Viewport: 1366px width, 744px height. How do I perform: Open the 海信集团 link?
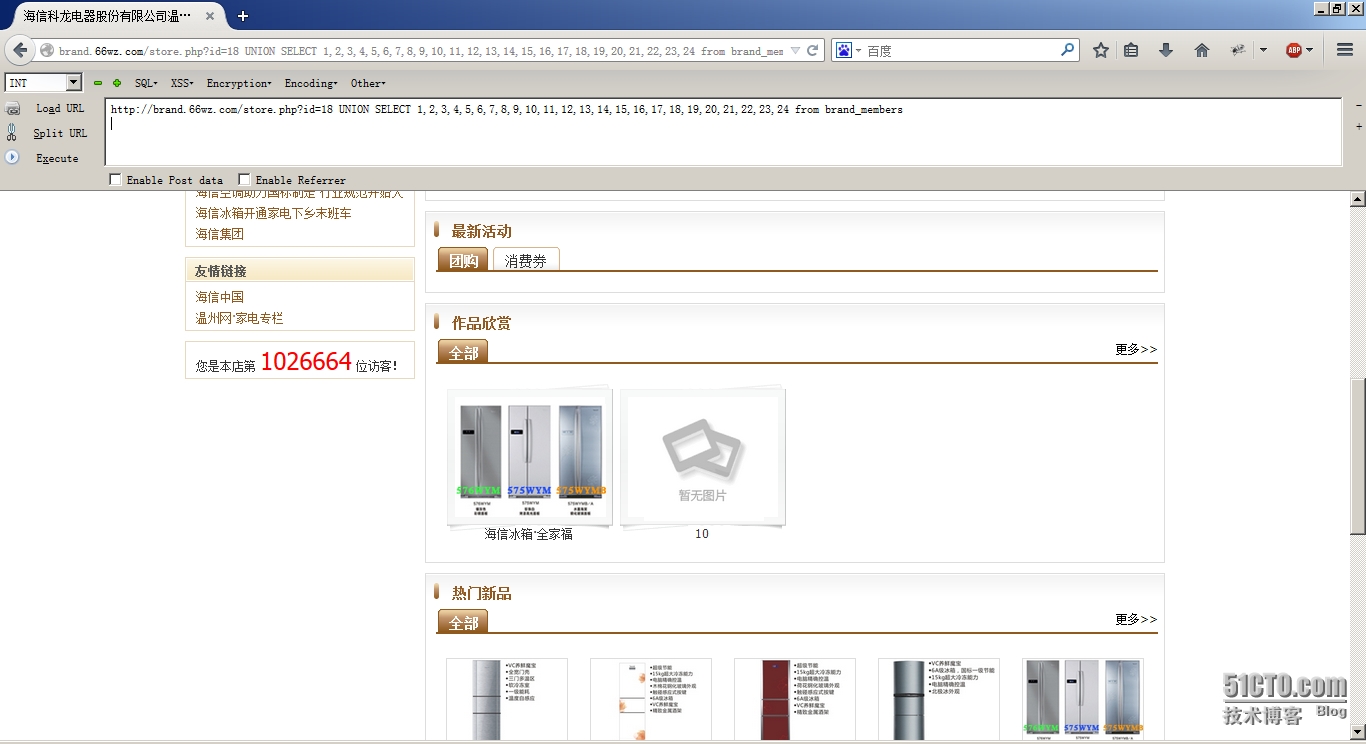click(220, 234)
